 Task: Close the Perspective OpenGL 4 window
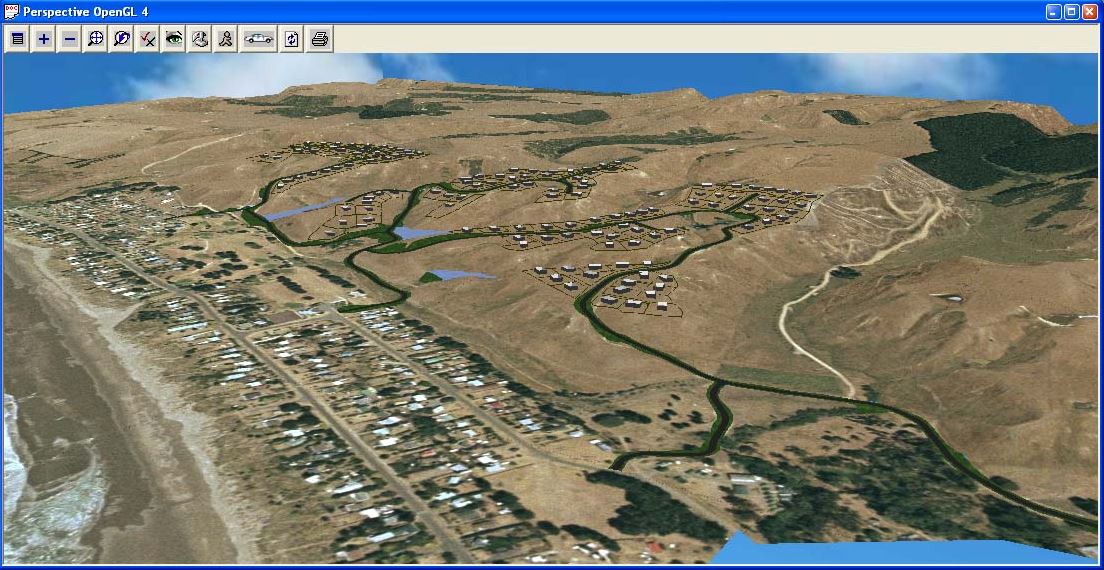1089,11
